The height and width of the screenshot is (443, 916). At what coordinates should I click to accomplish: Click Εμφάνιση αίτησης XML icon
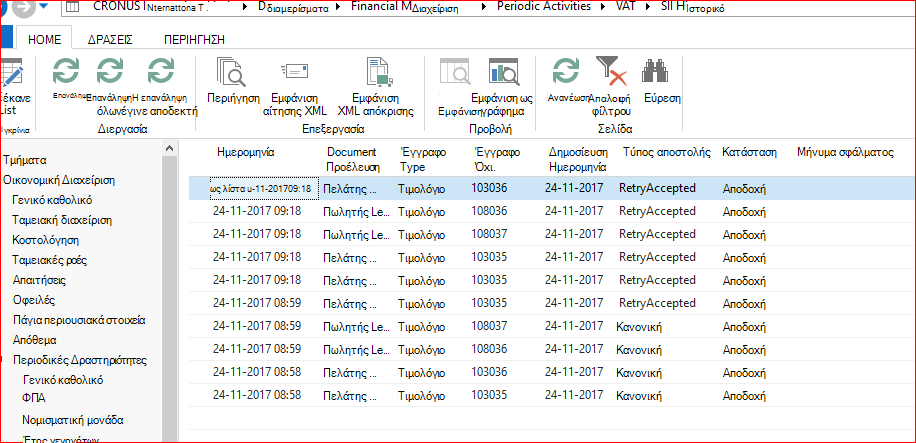point(296,71)
